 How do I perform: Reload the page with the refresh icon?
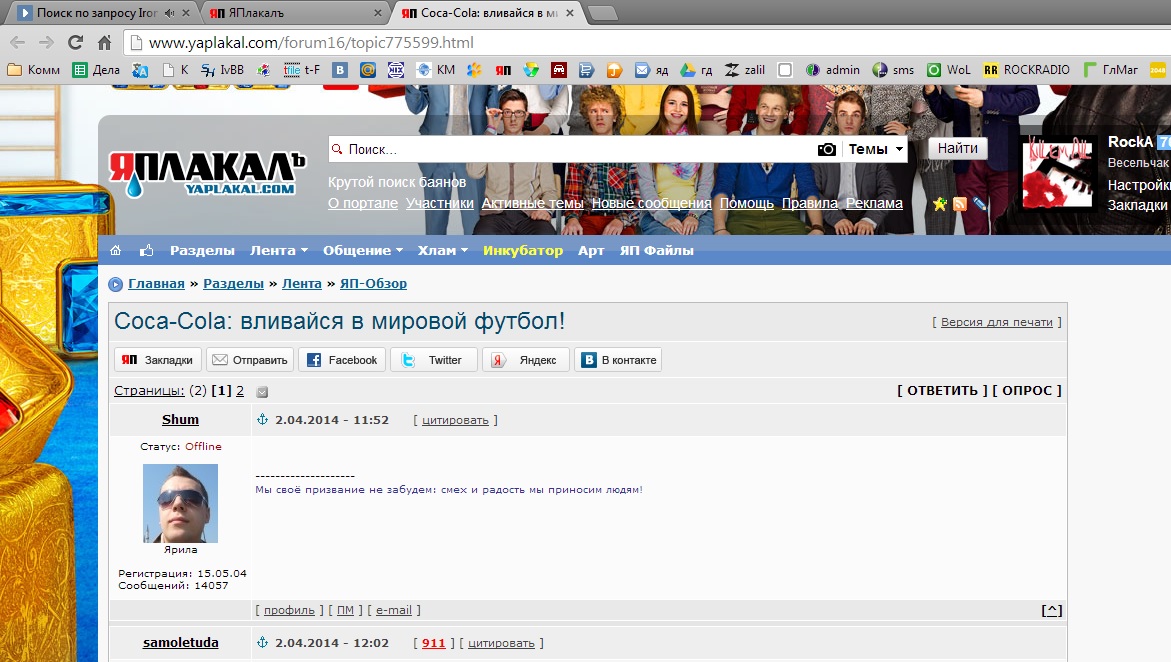(x=75, y=43)
